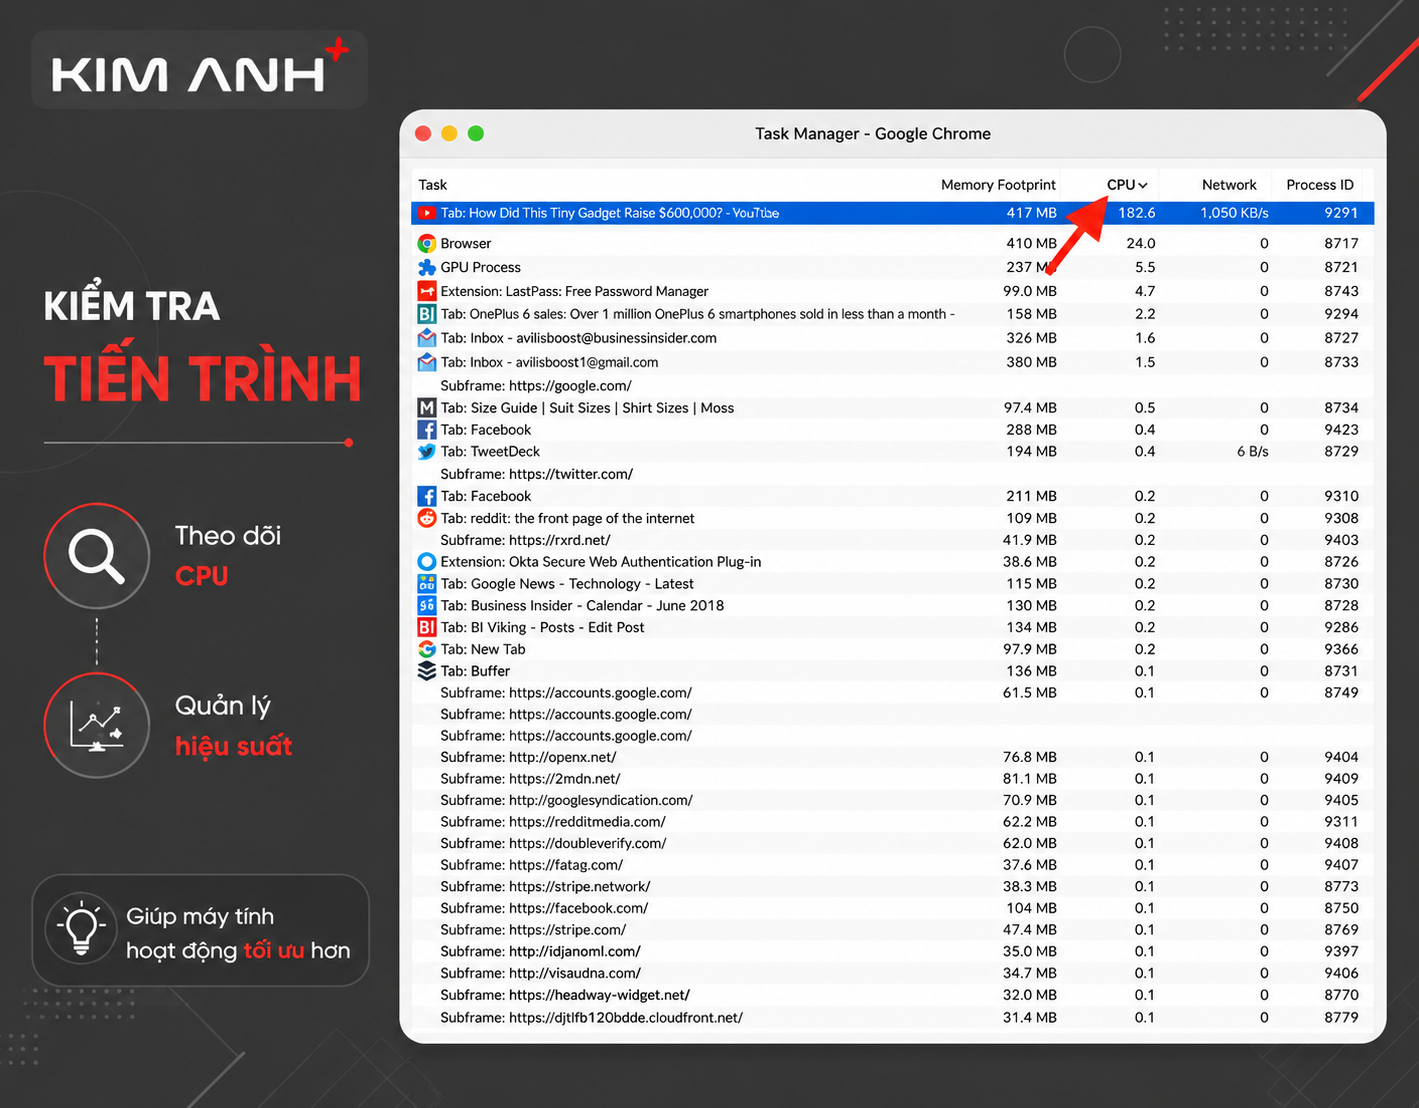Click the Facebook icon for process 9310
1419x1108 pixels.
(x=427, y=496)
